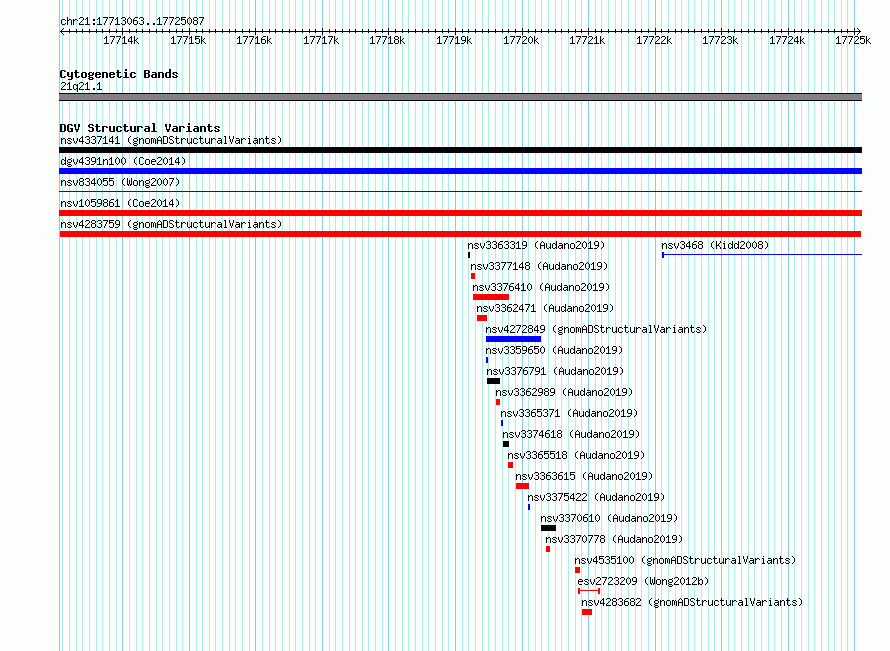
Task: Click the nsv4337141 gnomAD variant label
Action: (x=171, y=140)
